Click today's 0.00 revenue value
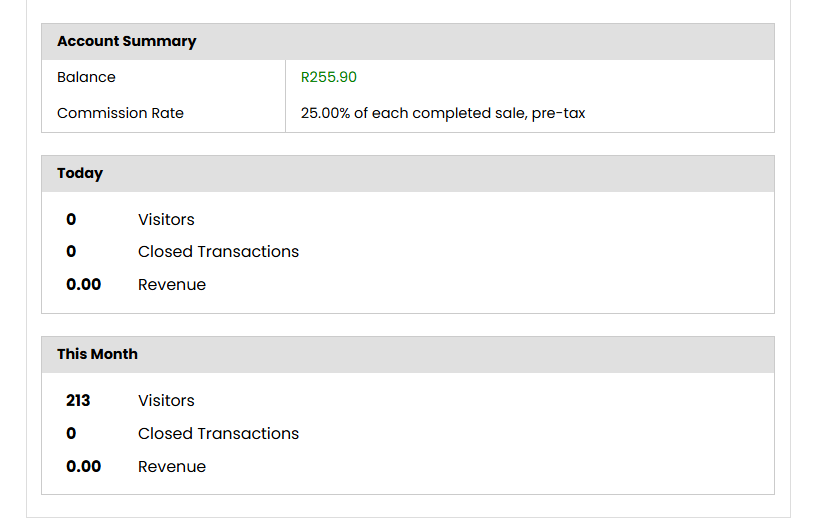The image size is (816, 527). click(x=84, y=285)
